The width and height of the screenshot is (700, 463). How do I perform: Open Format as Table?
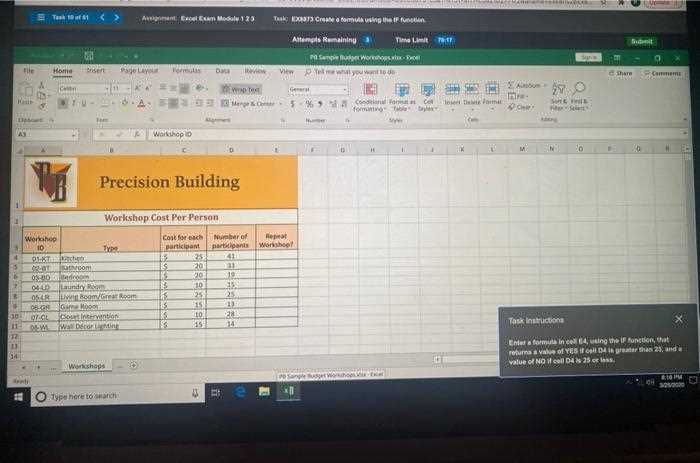(402, 97)
